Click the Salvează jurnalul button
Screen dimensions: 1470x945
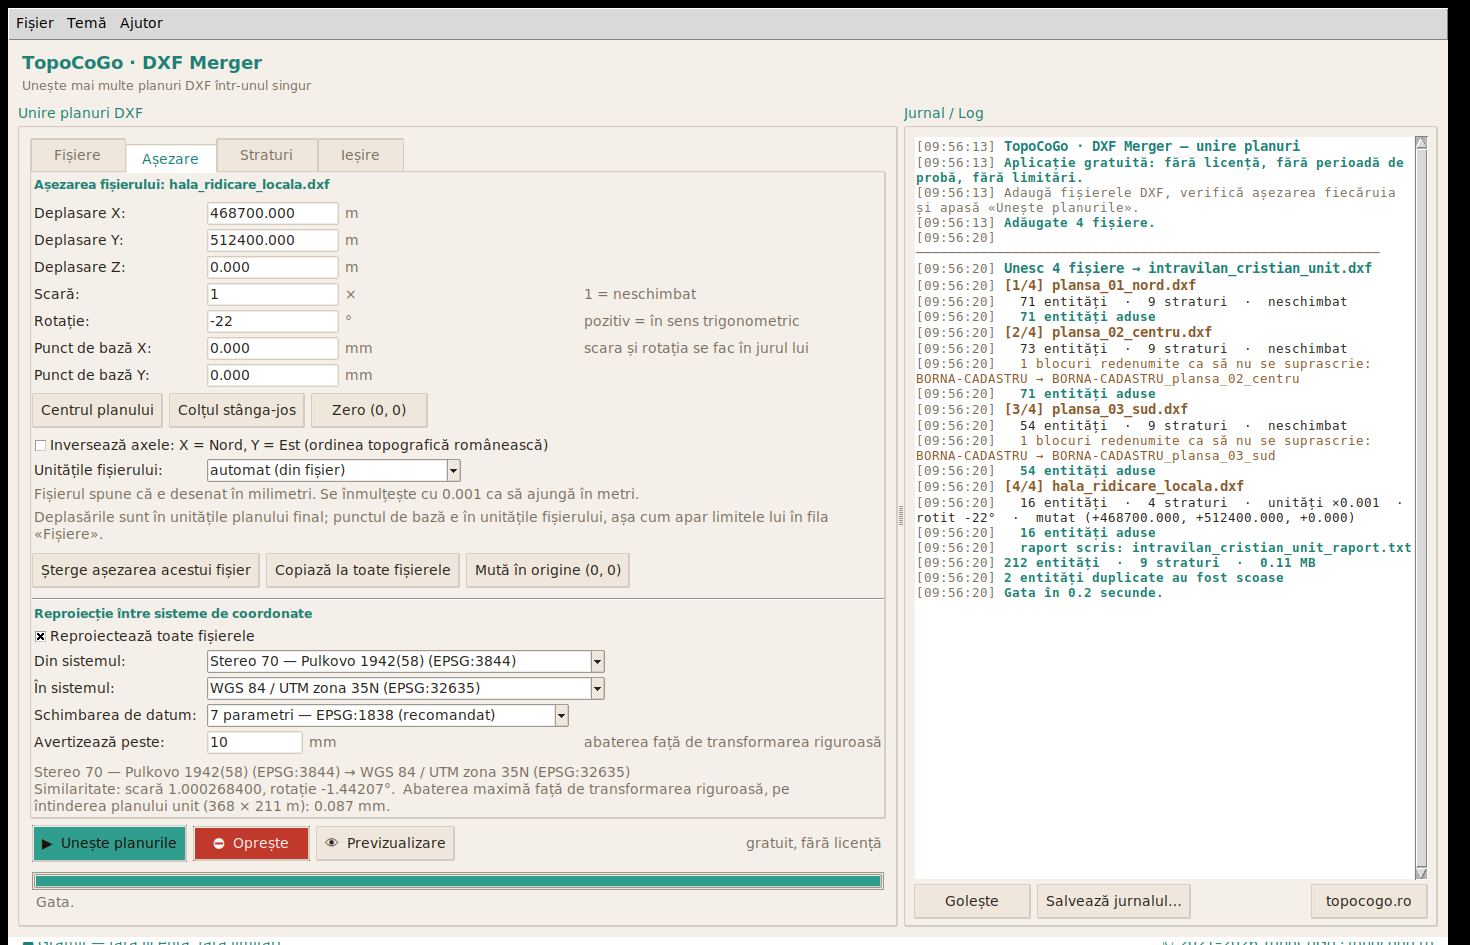tap(1113, 901)
